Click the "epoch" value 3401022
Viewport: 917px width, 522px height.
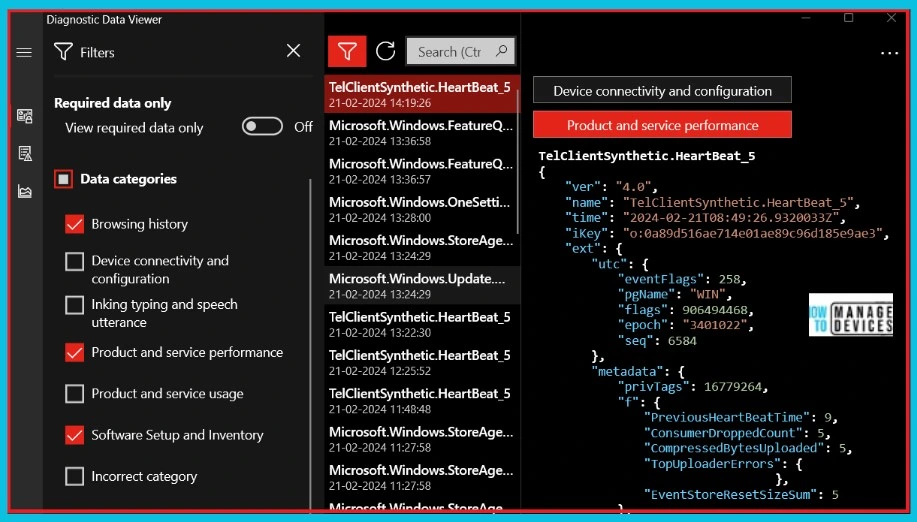714,325
